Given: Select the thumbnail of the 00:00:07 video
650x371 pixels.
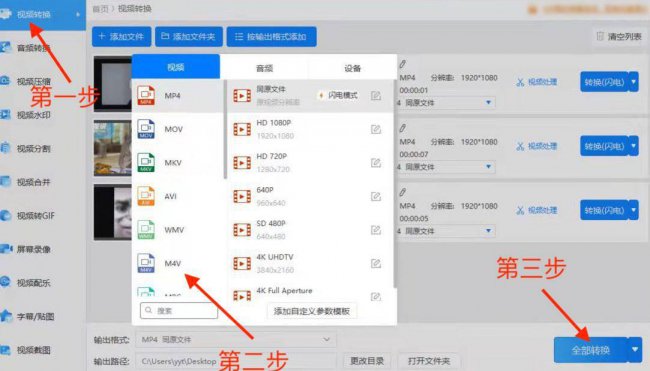Looking at the screenshot, I should [x=113, y=148].
